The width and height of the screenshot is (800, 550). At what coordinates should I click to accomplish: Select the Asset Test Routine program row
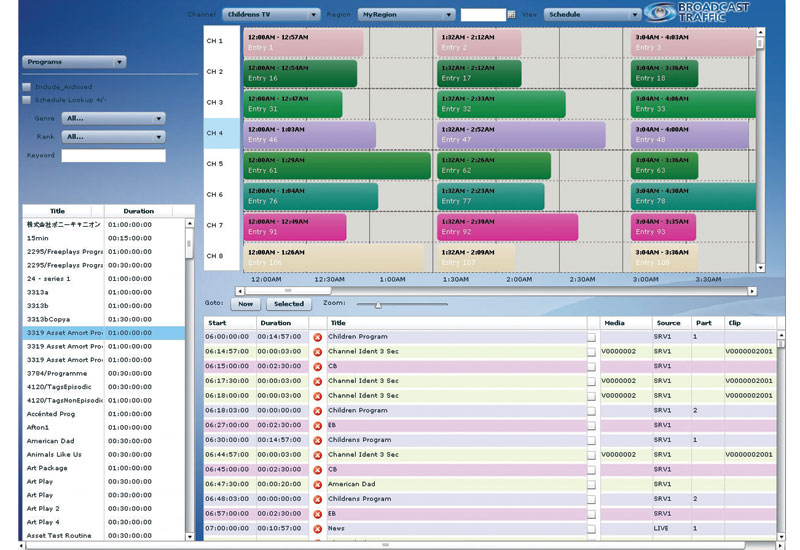click(104, 536)
